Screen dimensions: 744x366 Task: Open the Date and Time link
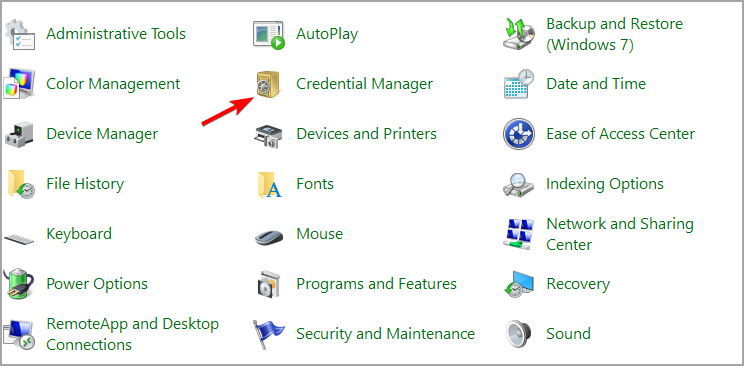(x=596, y=84)
